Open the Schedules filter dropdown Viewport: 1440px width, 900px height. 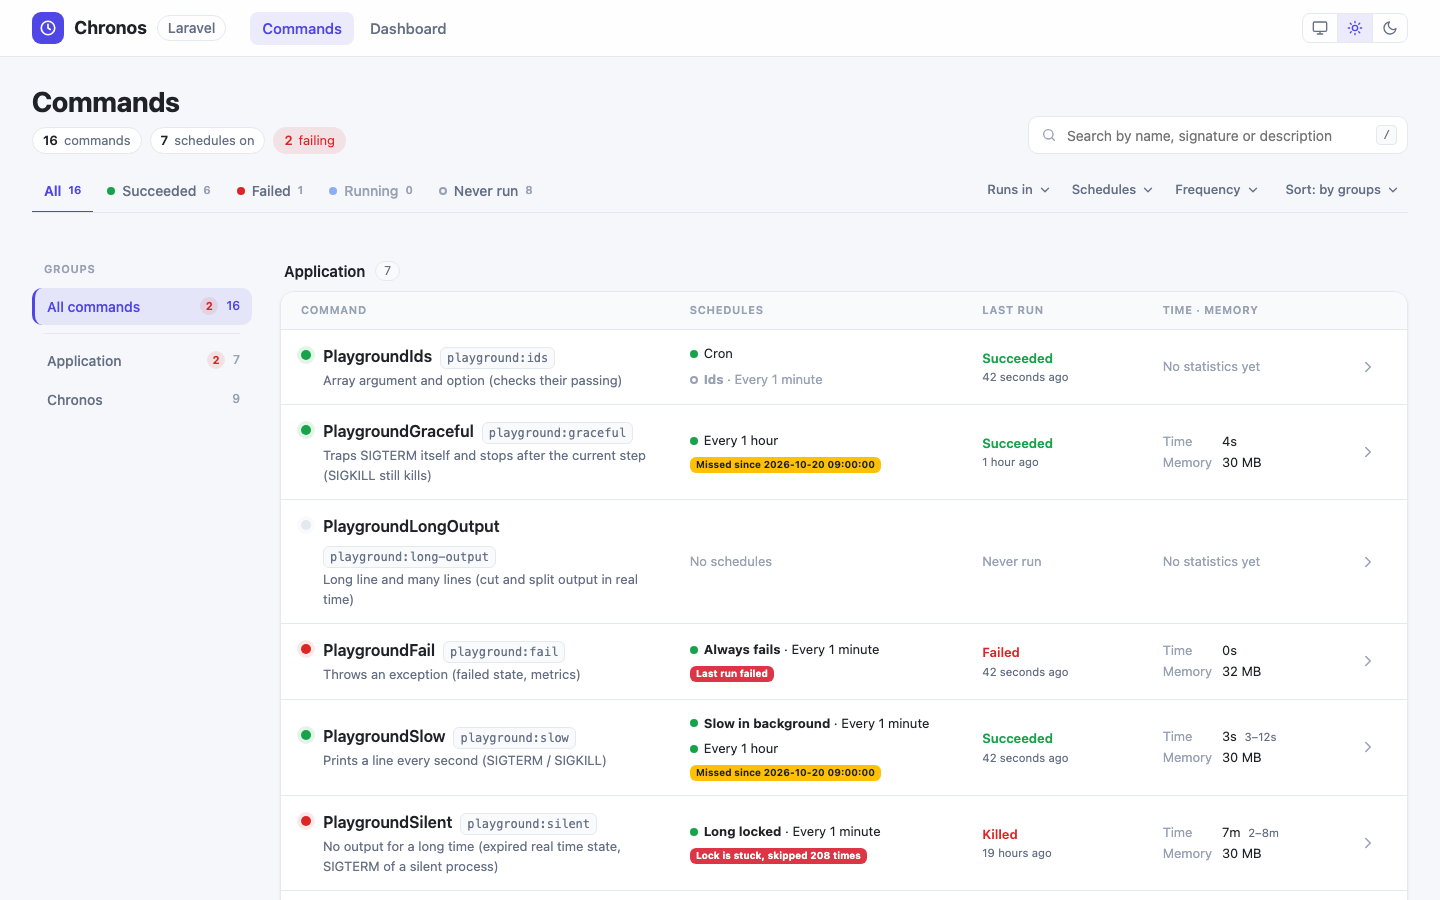click(x=1112, y=190)
